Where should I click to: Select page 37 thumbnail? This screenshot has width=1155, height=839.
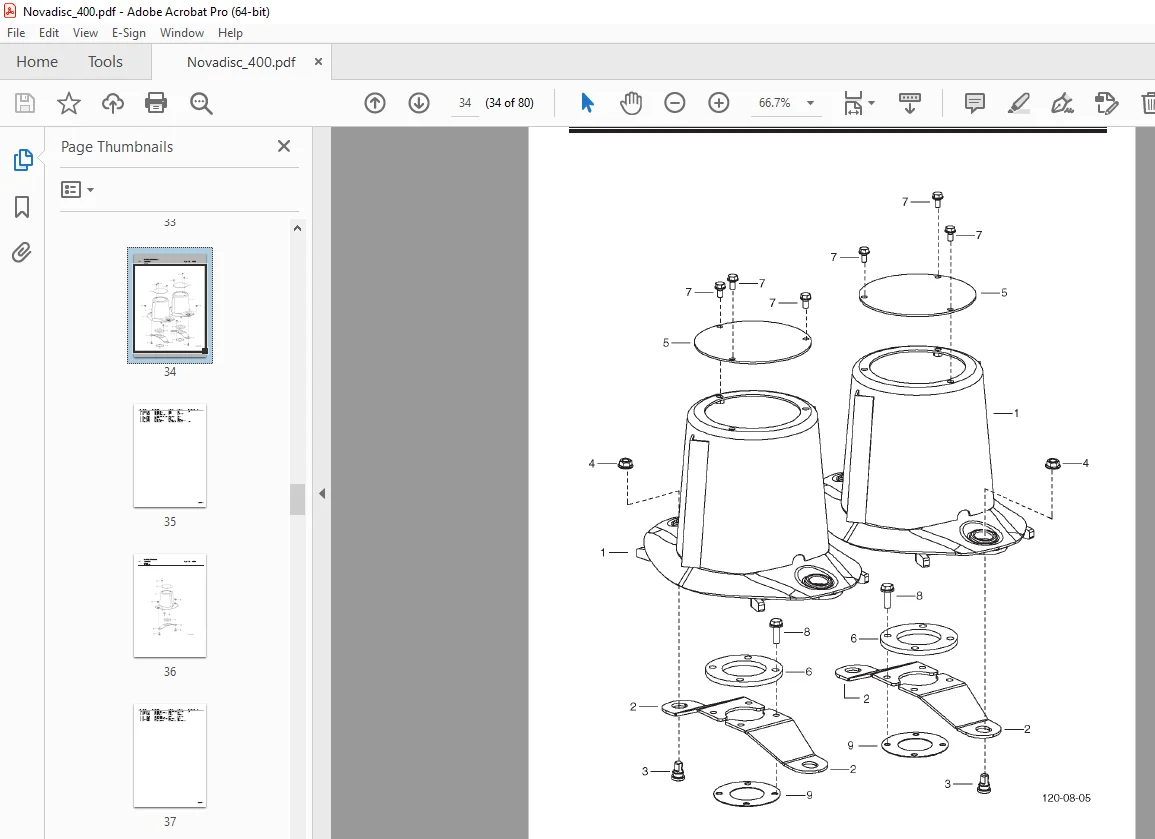click(170, 755)
